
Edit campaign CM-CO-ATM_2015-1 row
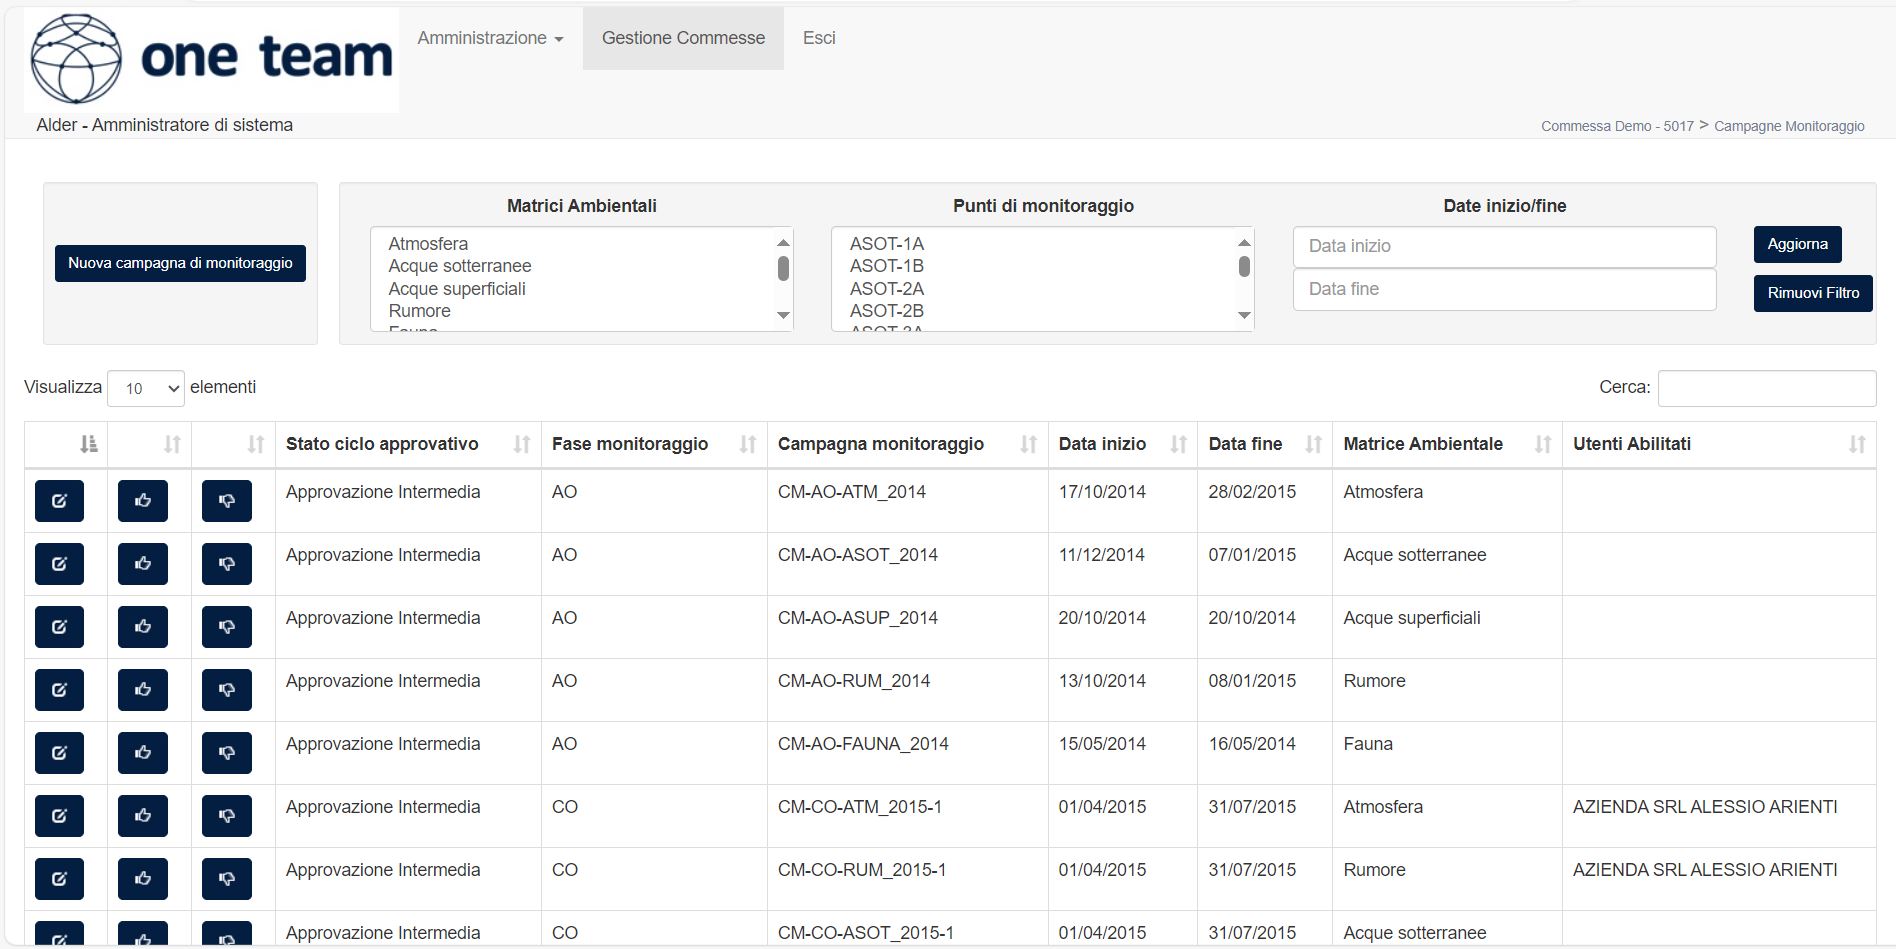[59, 816]
